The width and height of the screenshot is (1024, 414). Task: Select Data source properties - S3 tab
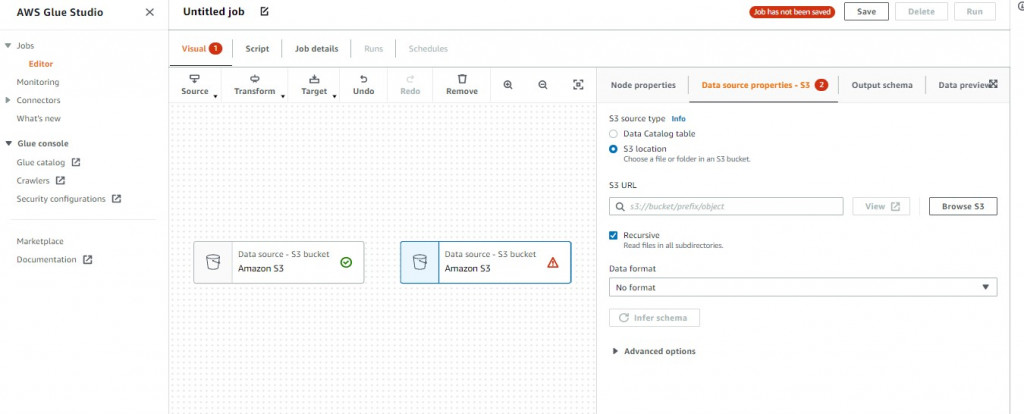tap(764, 85)
